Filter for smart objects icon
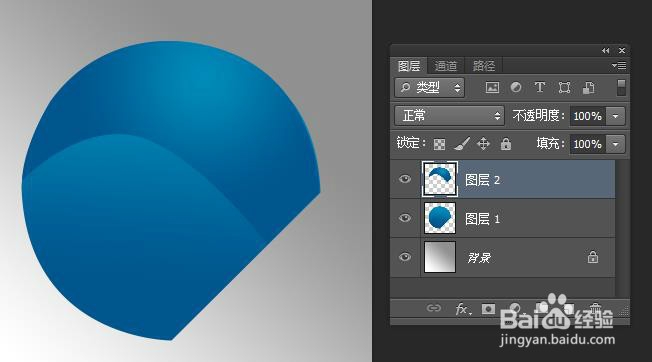The width and height of the screenshot is (652, 362). point(588,88)
